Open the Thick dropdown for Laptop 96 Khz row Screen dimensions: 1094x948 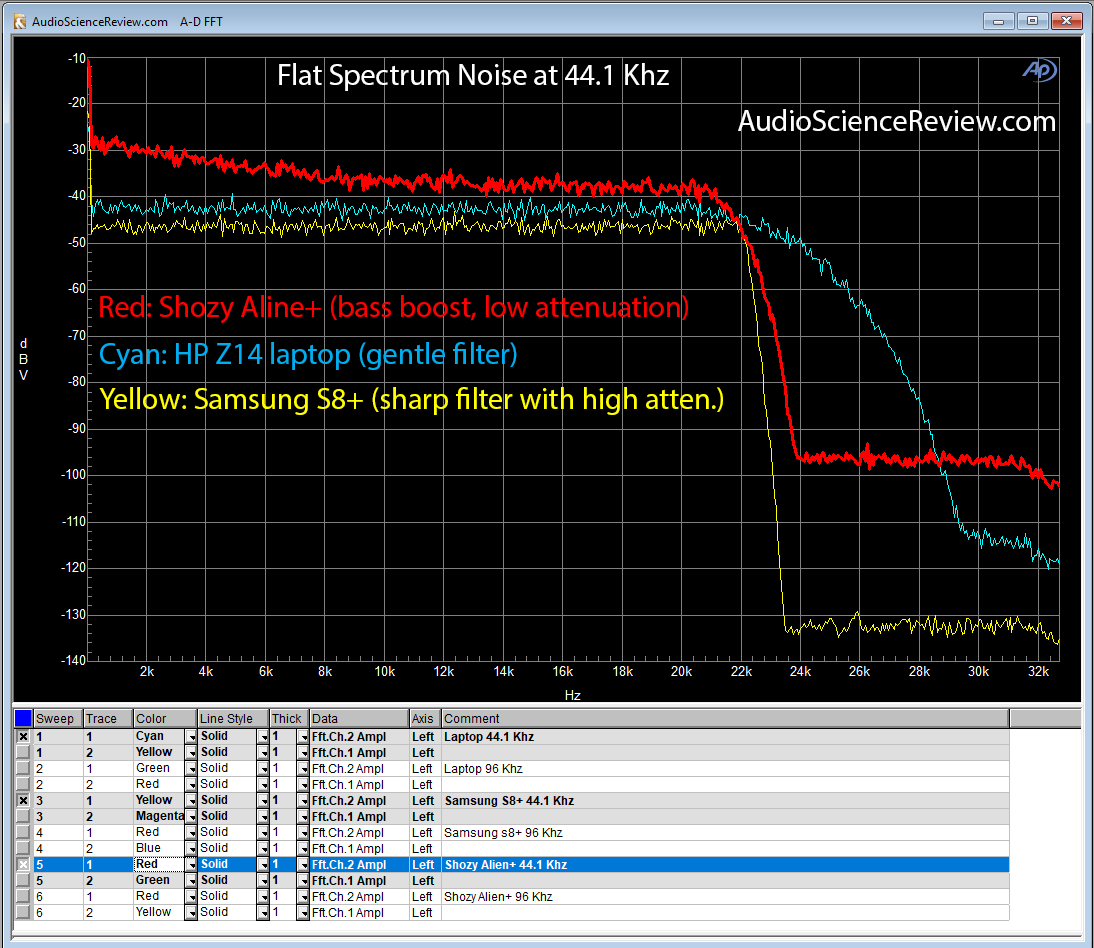[x=303, y=769]
